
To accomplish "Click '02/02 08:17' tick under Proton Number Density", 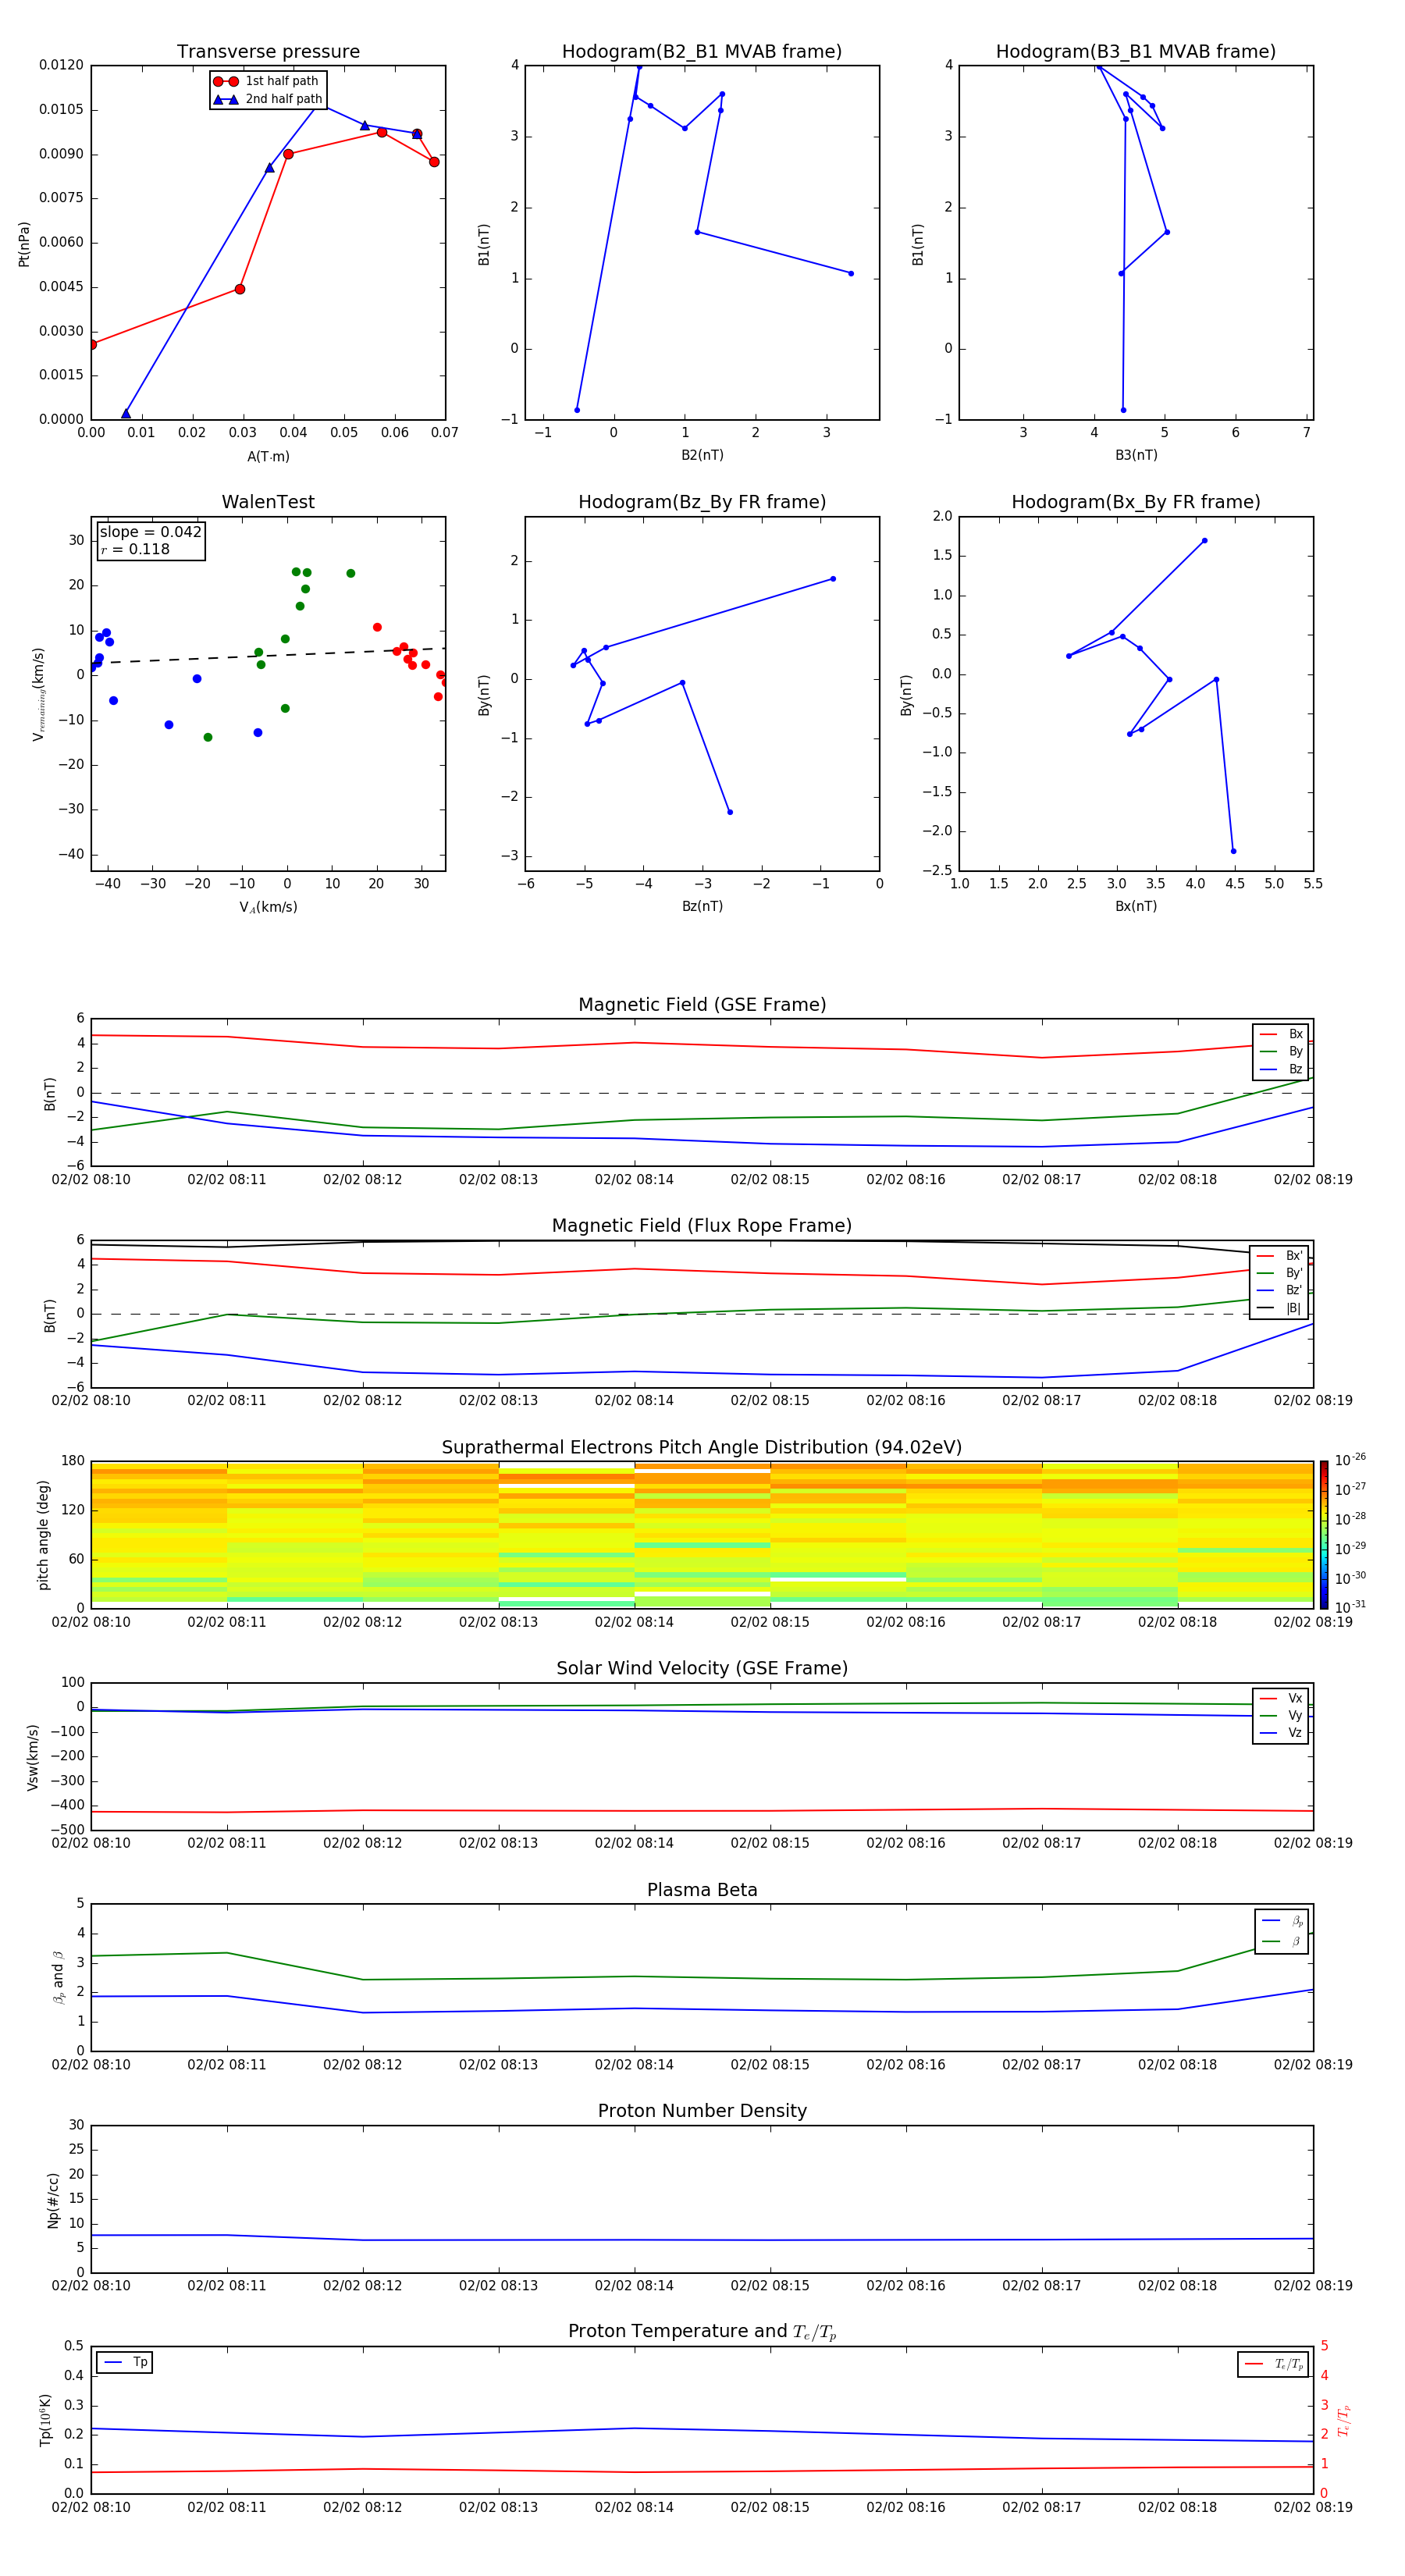I will (x=1042, y=2286).
